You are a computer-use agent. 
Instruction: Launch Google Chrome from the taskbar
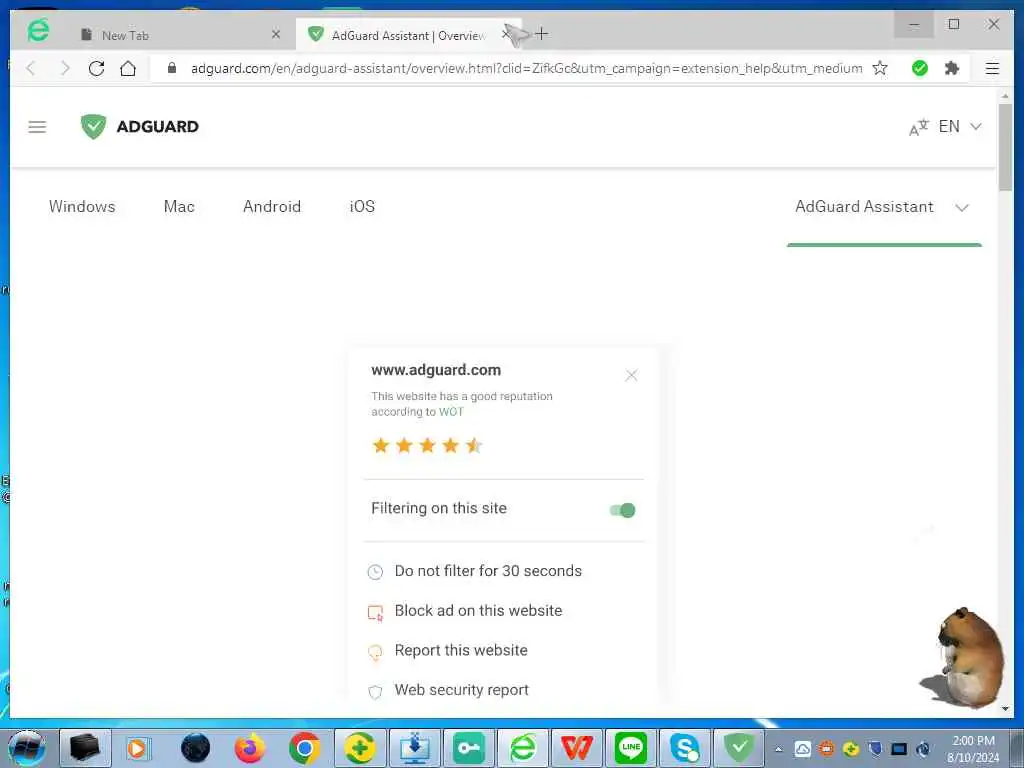pyautogui.click(x=304, y=748)
